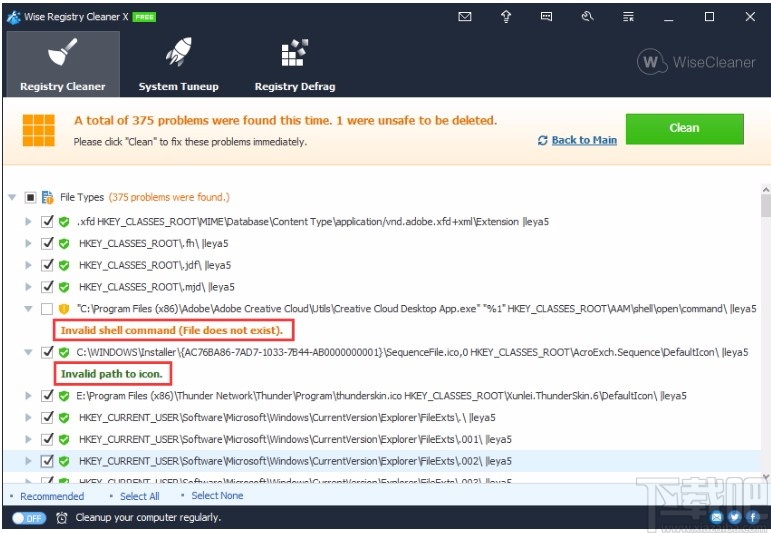Screen dimensions: 771x533
Task: Click the scrollbar up arrow
Action: click(766, 189)
